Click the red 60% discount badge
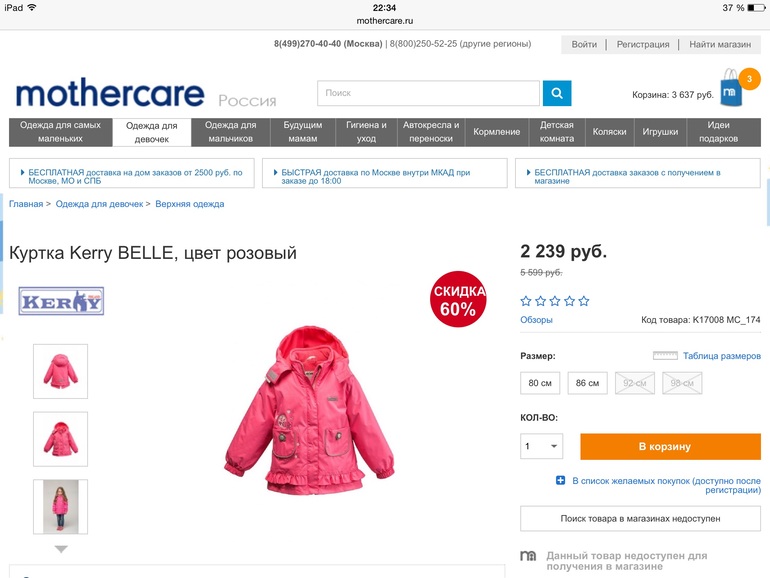The height and width of the screenshot is (578, 770). click(458, 299)
